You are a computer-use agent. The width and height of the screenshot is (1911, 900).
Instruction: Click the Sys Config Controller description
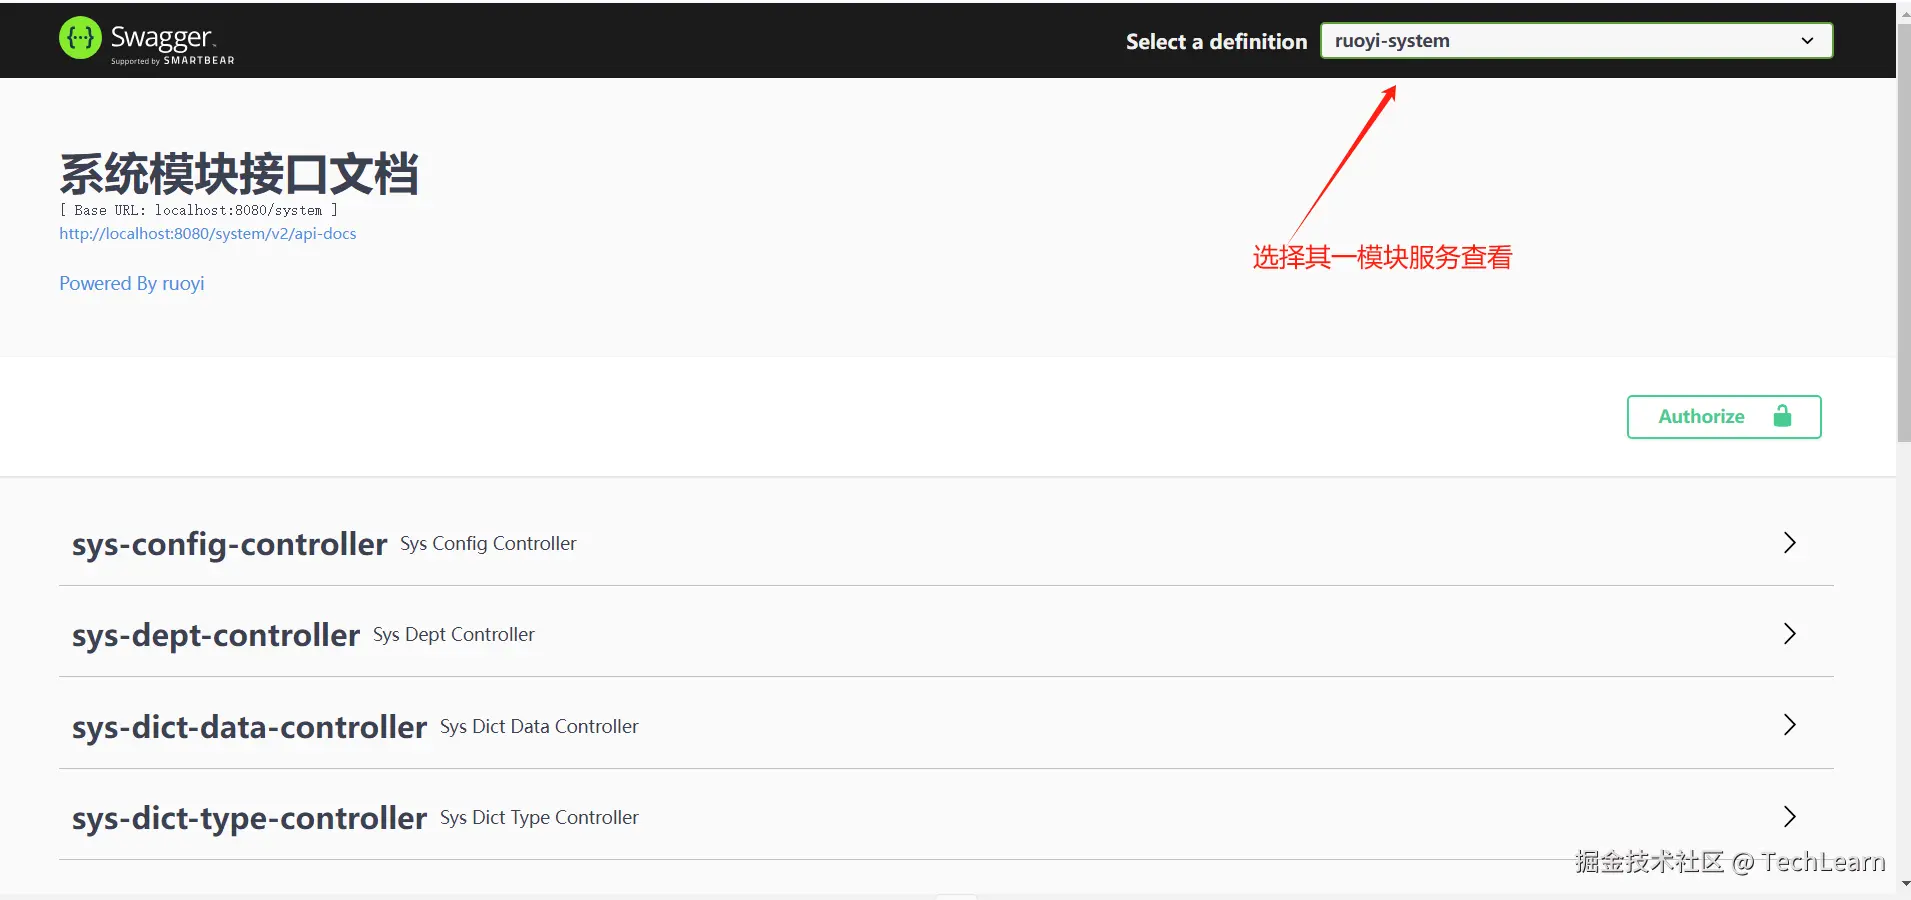(x=488, y=543)
